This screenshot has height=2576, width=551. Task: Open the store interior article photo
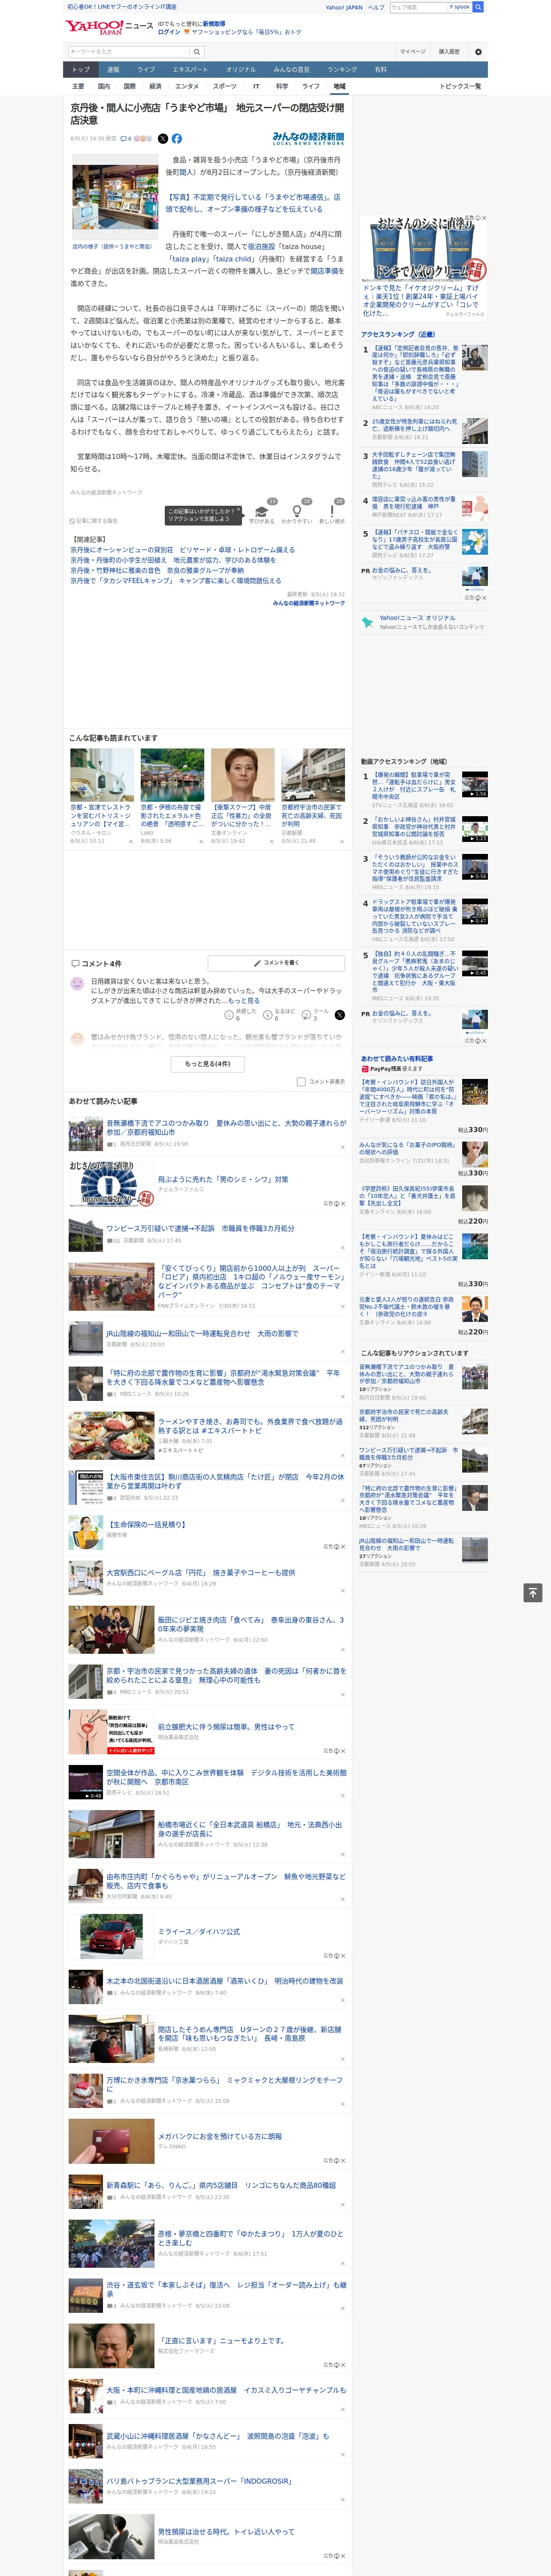pos(115,198)
